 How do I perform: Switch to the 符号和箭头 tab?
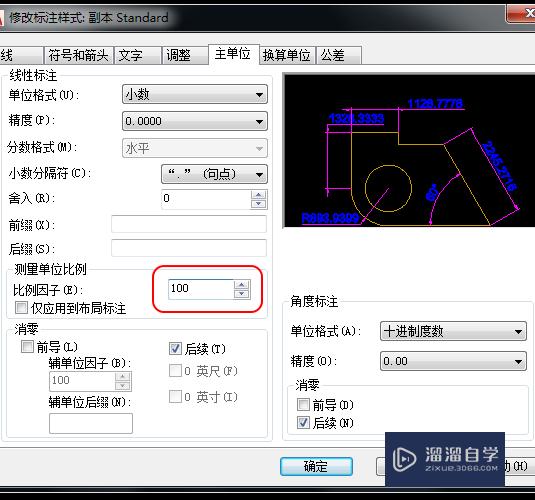[78, 55]
